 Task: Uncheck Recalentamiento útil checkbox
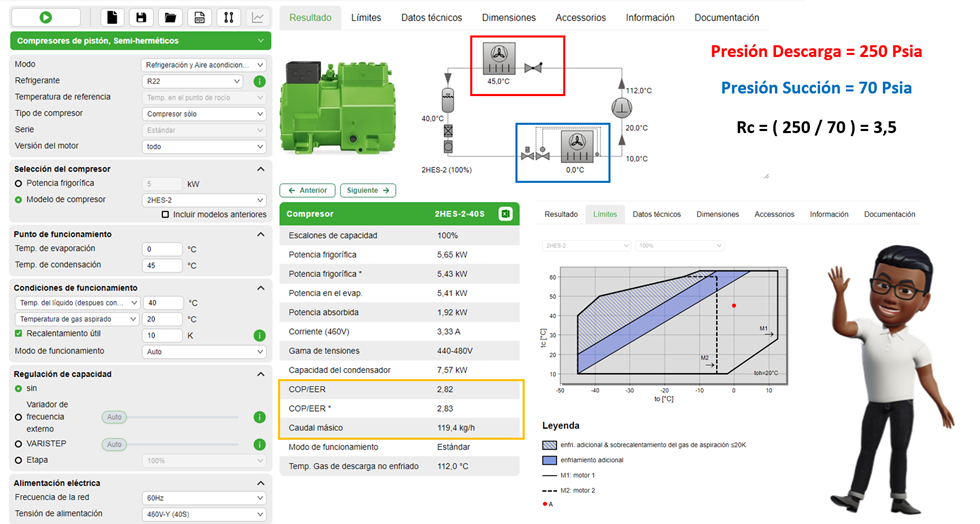click(18, 334)
